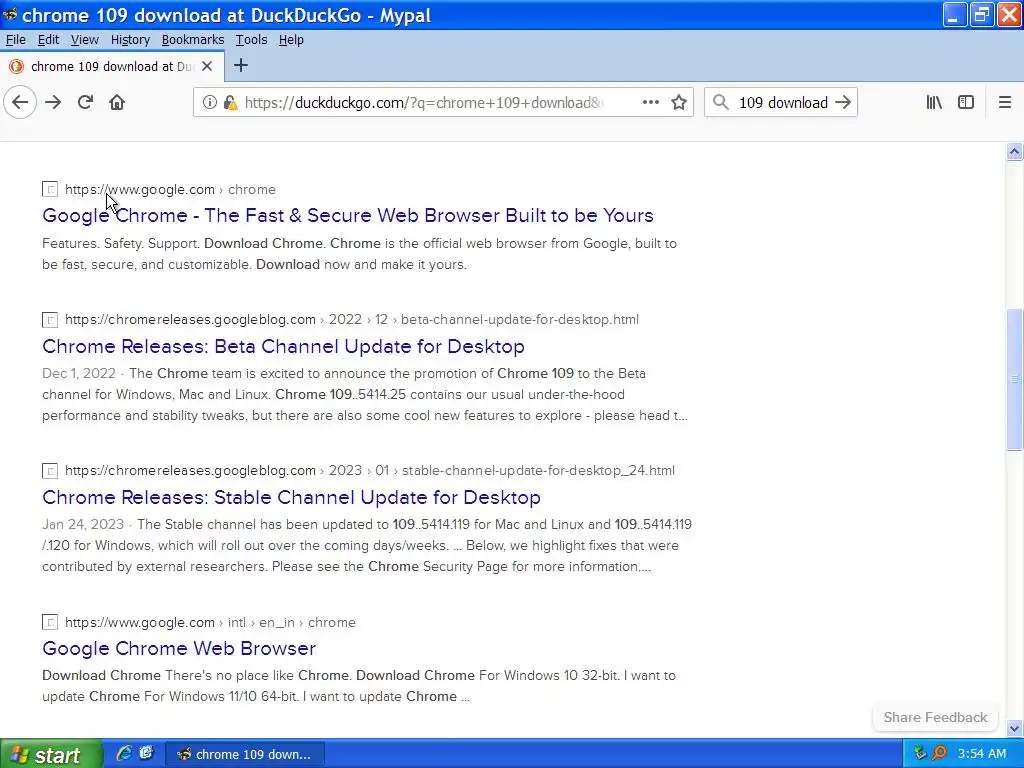Click the 109 download search field
Image resolution: width=1024 pixels, height=768 pixels.
(x=783, y=103)
